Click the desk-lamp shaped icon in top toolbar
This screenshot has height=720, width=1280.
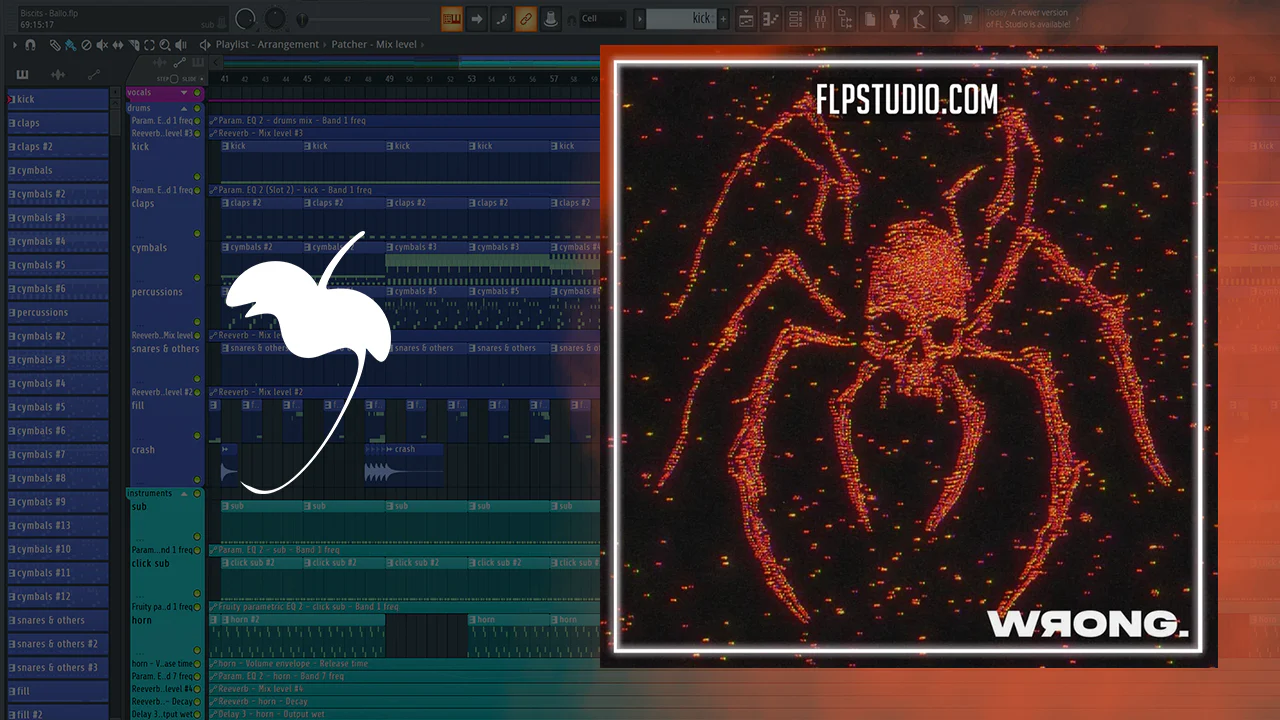pyautogui.click(x=919, y=19)
